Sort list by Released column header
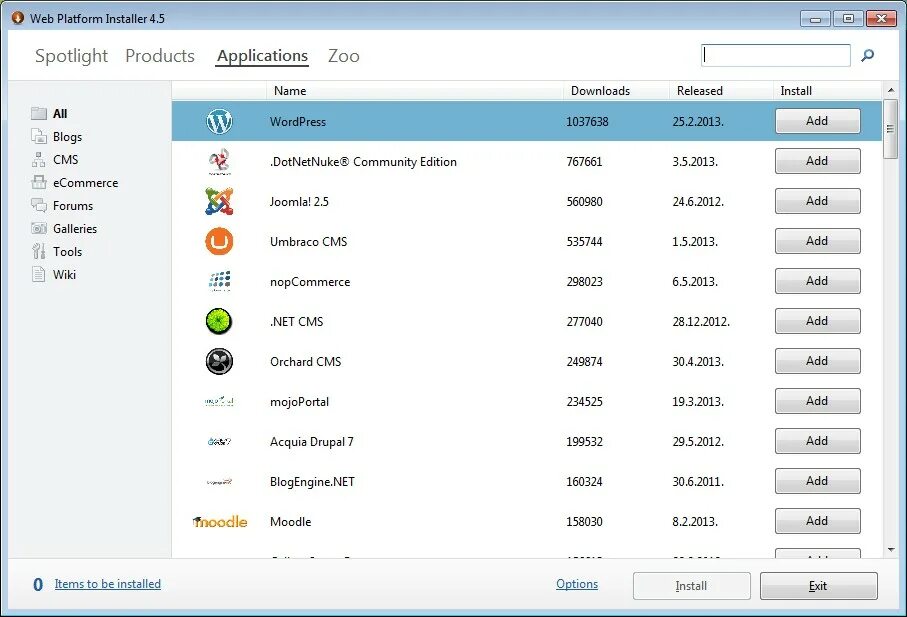Screen dimensions: 907x617 click(721, 91)
